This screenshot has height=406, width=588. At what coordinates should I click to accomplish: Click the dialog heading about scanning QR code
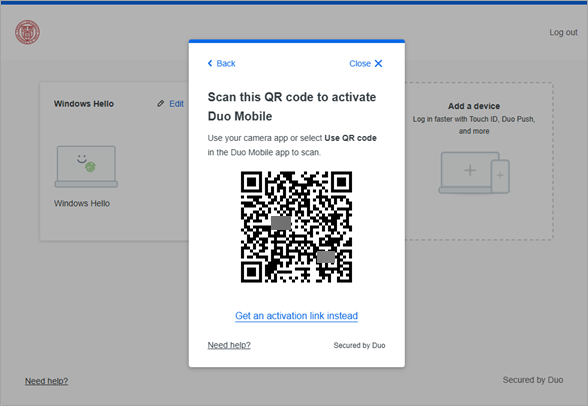coord(292,106)
